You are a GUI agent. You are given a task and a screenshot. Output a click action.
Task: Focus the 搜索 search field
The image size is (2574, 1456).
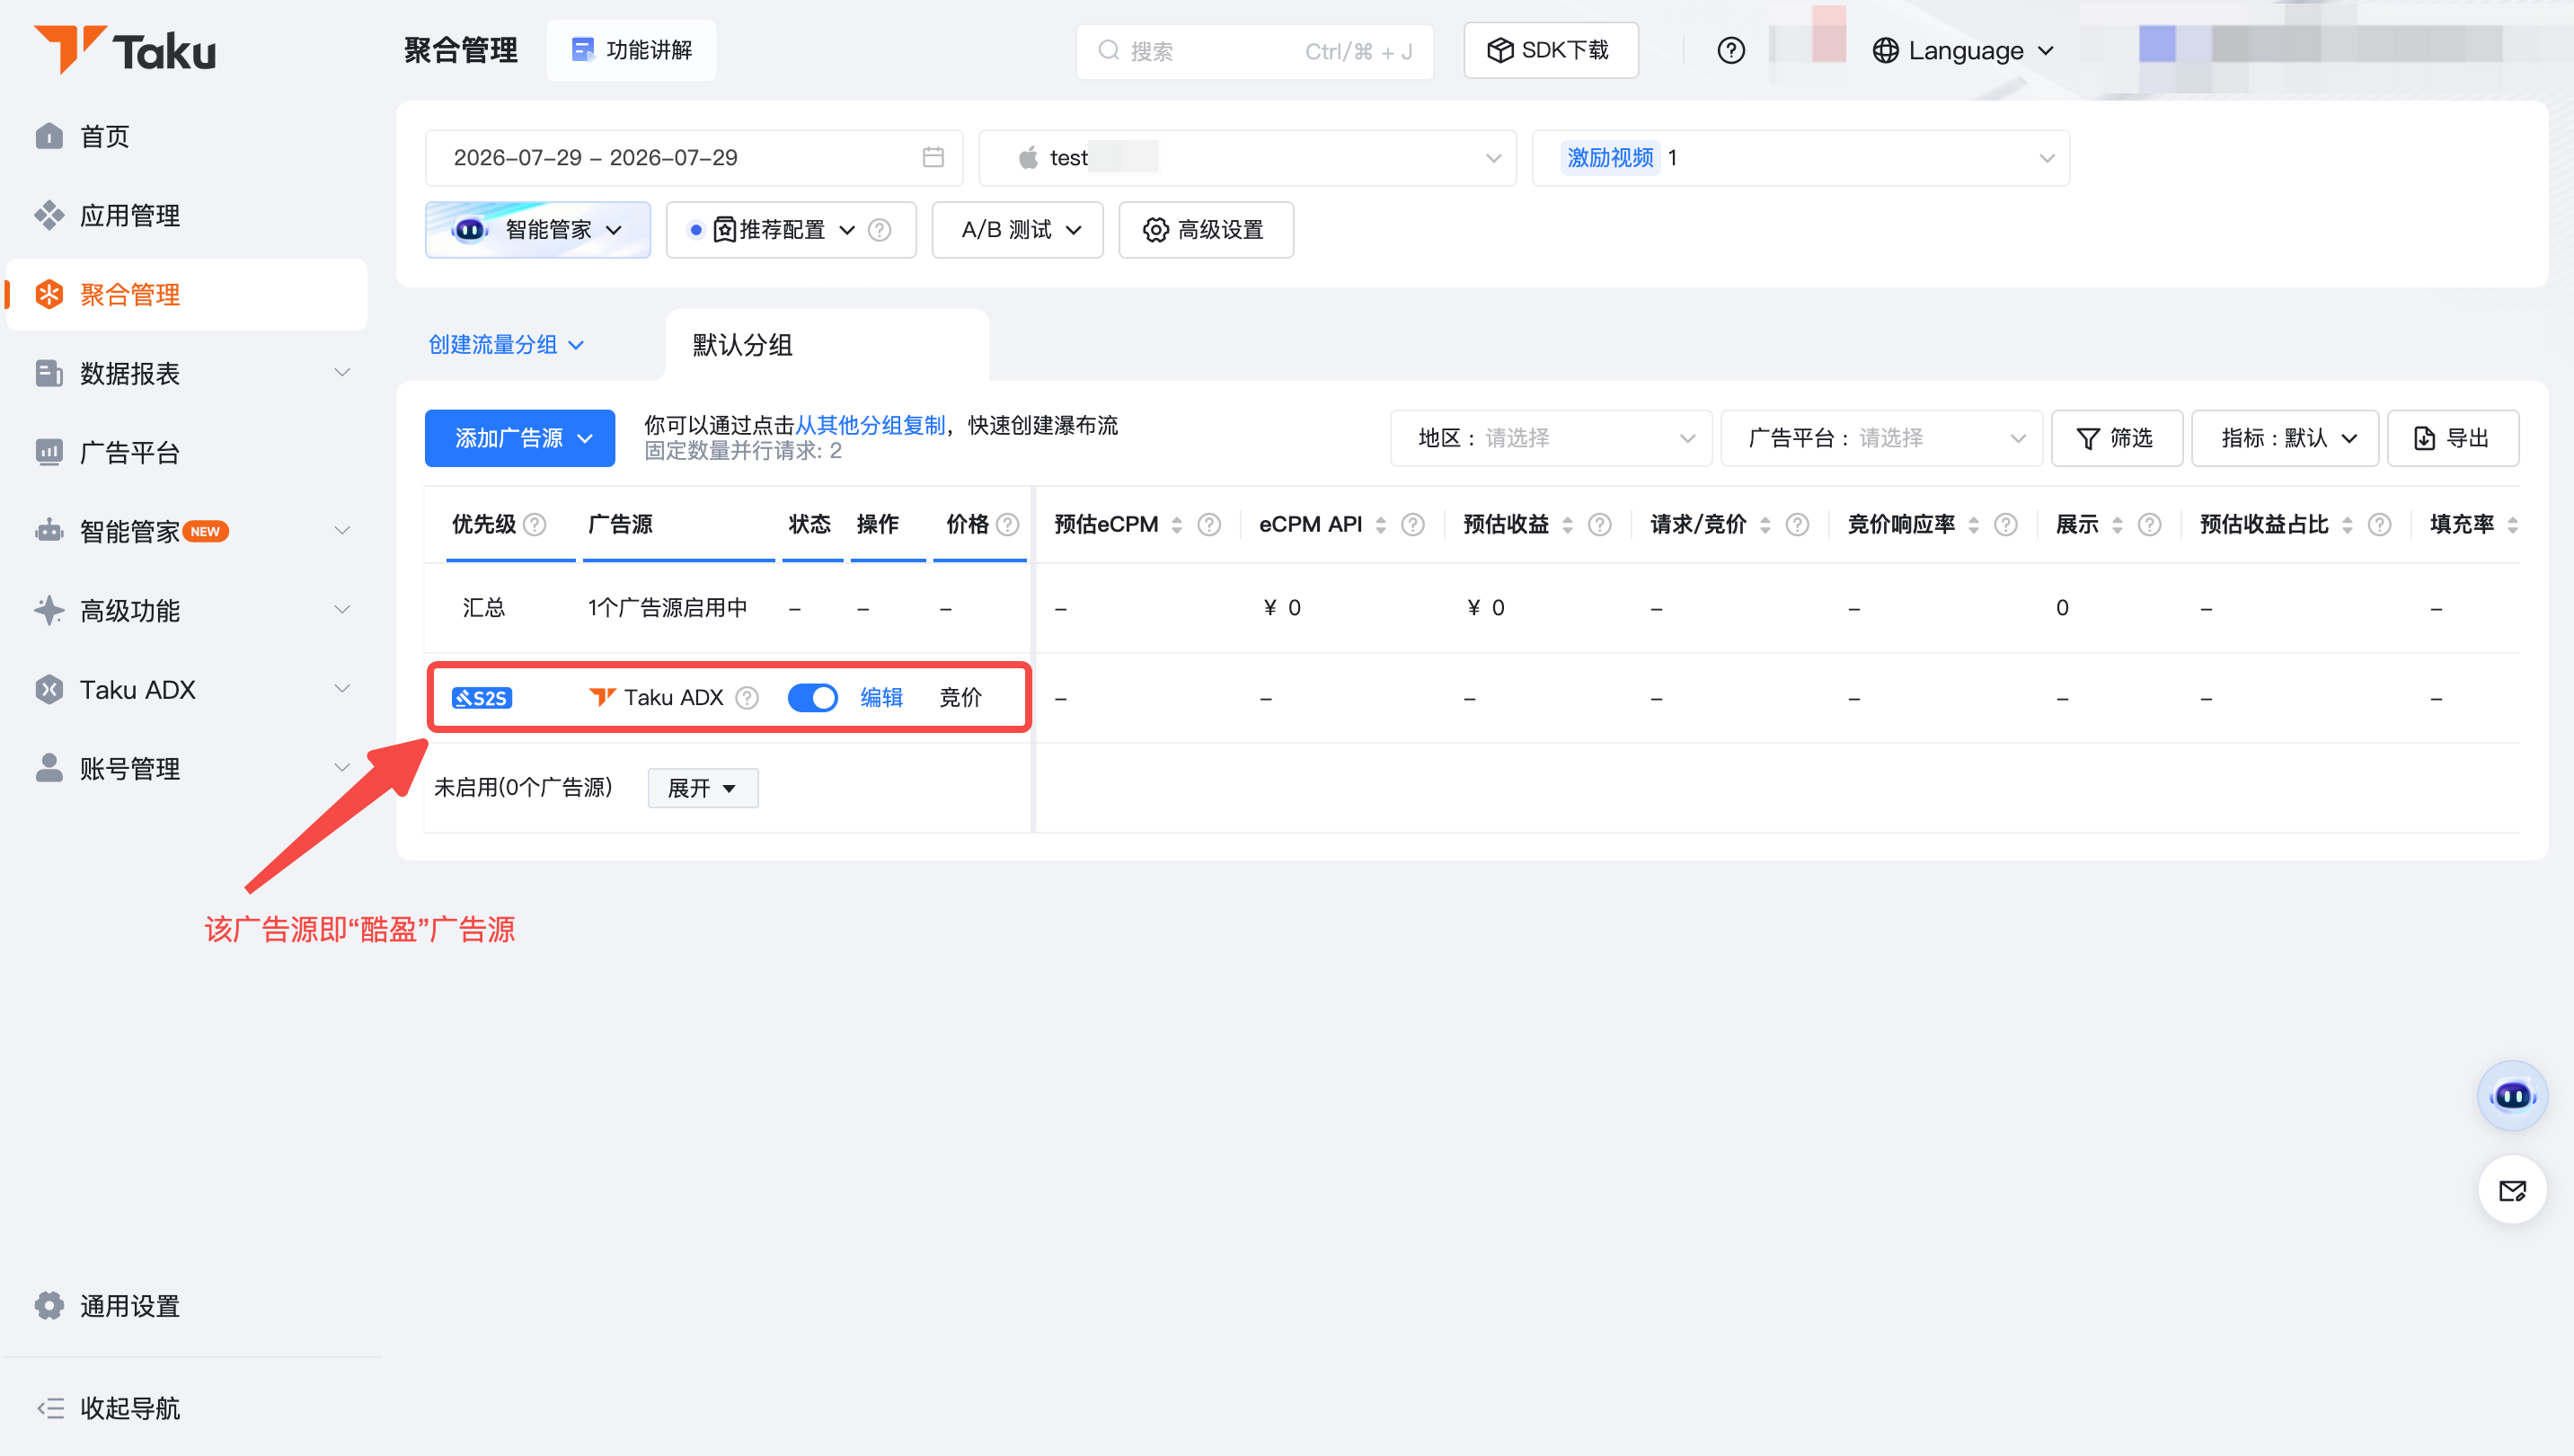click(x=1254, y=50)
